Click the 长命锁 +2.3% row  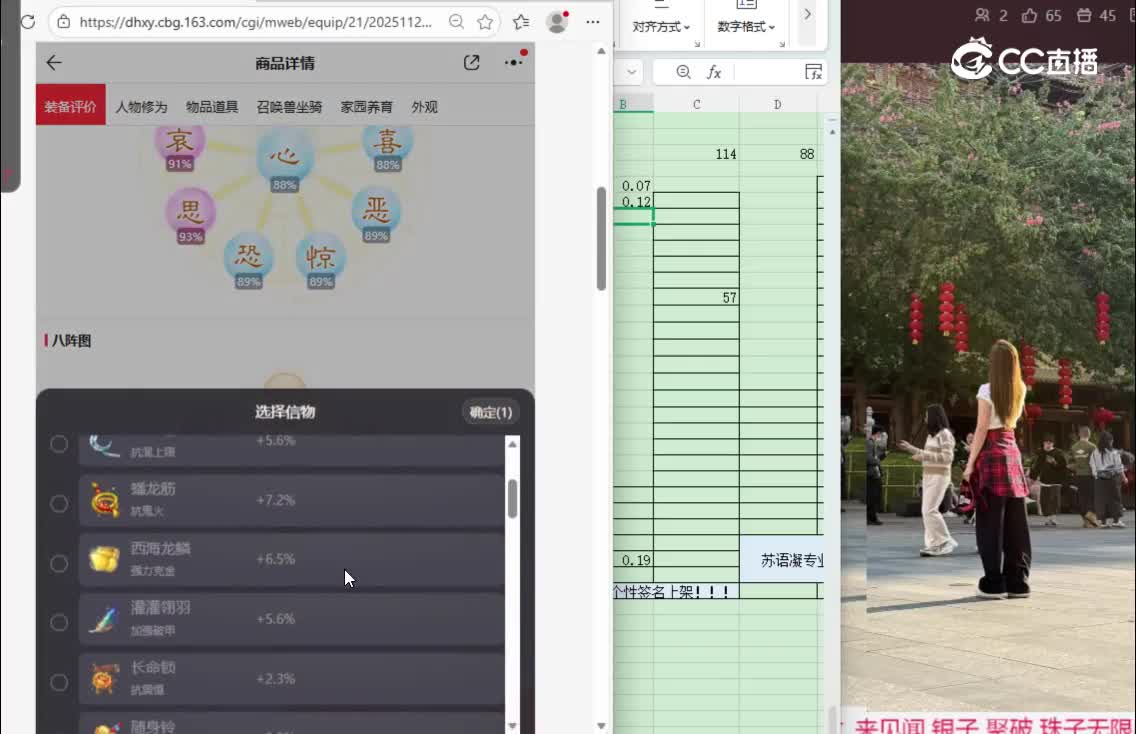coord(291,680)
